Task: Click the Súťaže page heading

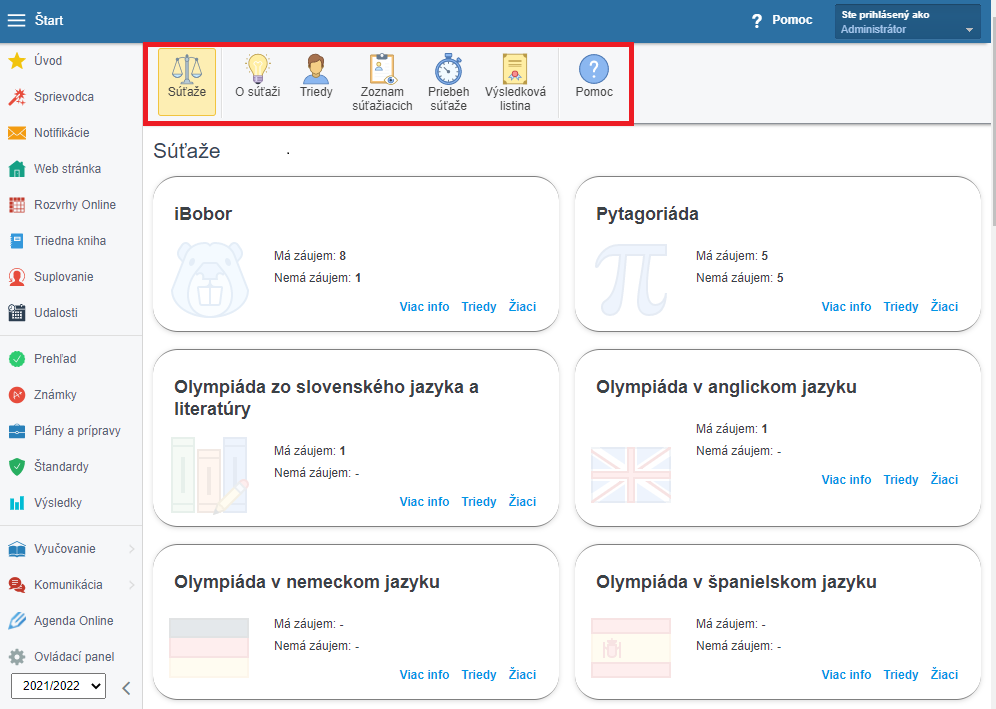Action: tap(187, 151)
